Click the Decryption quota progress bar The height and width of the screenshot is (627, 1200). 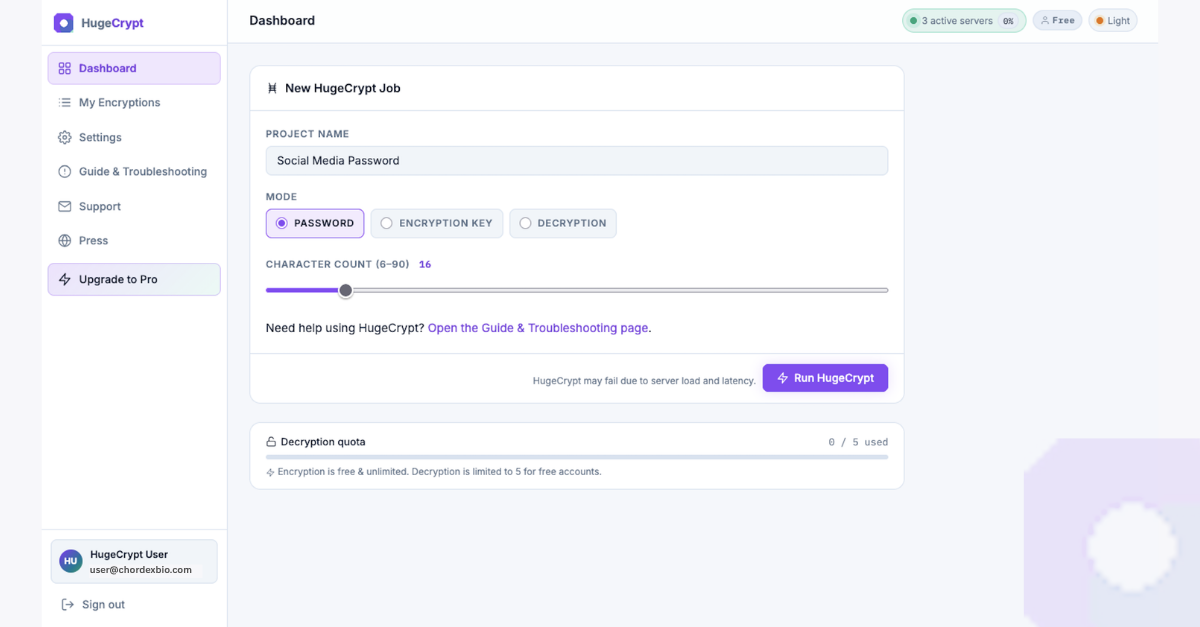pyautogui.click(x=577, y=457)
